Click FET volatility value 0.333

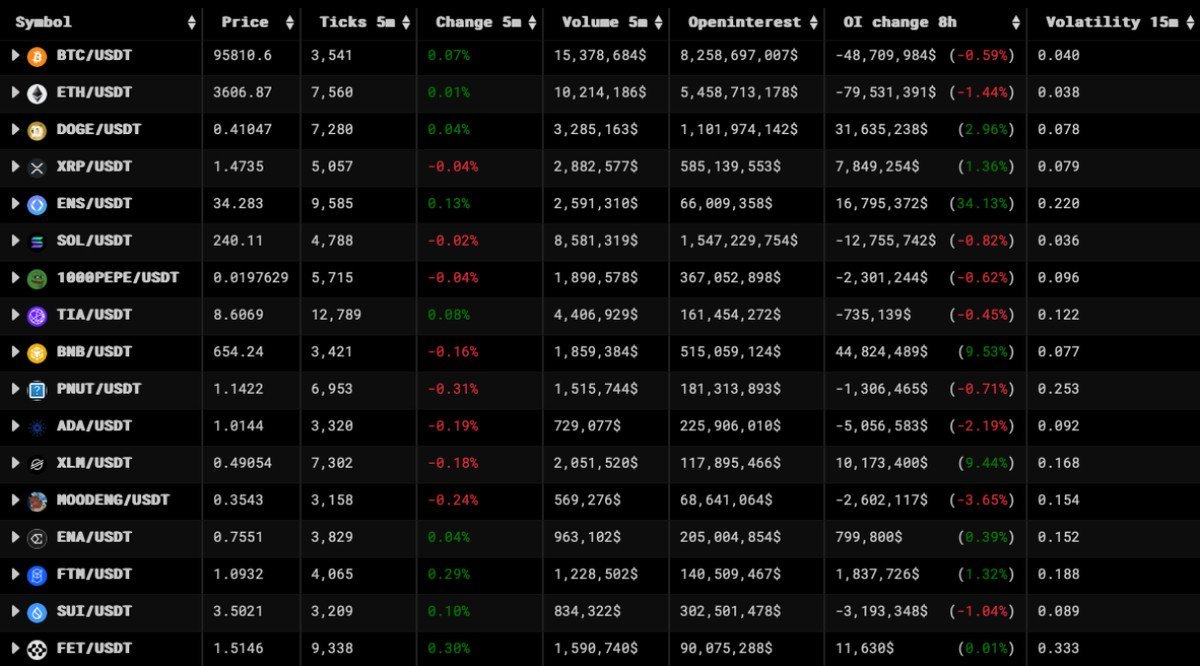coord(1058,647)
